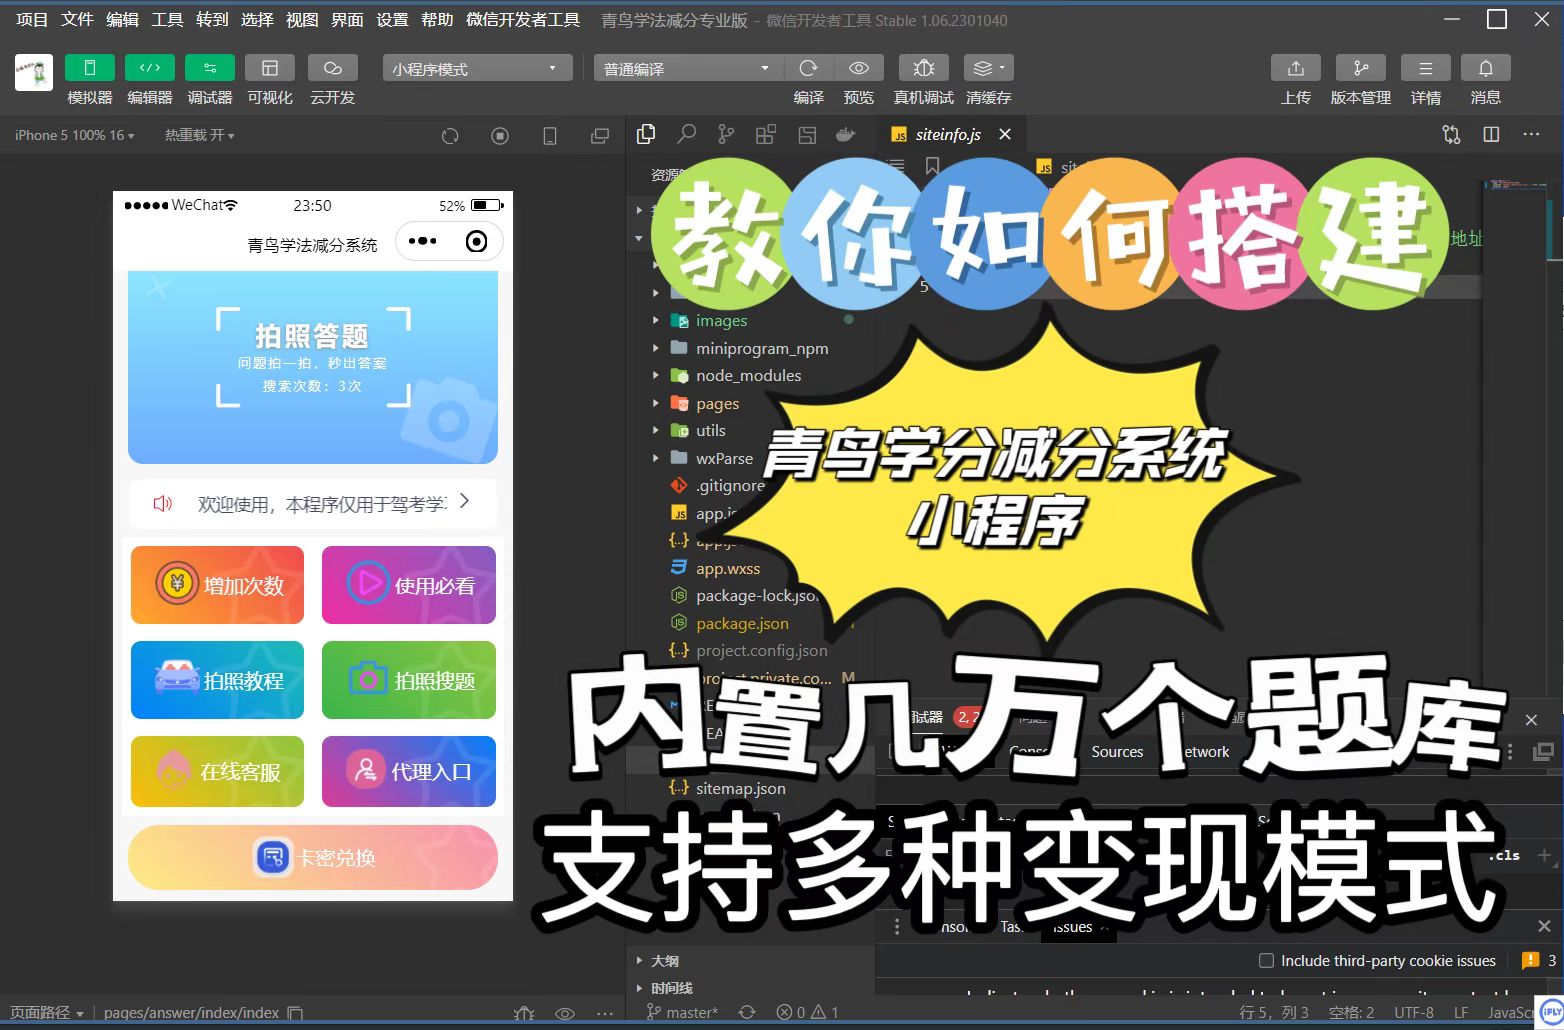The image size is (1564, 1030).
Task: Split the editor view
Action: [x=1491, y=134]
